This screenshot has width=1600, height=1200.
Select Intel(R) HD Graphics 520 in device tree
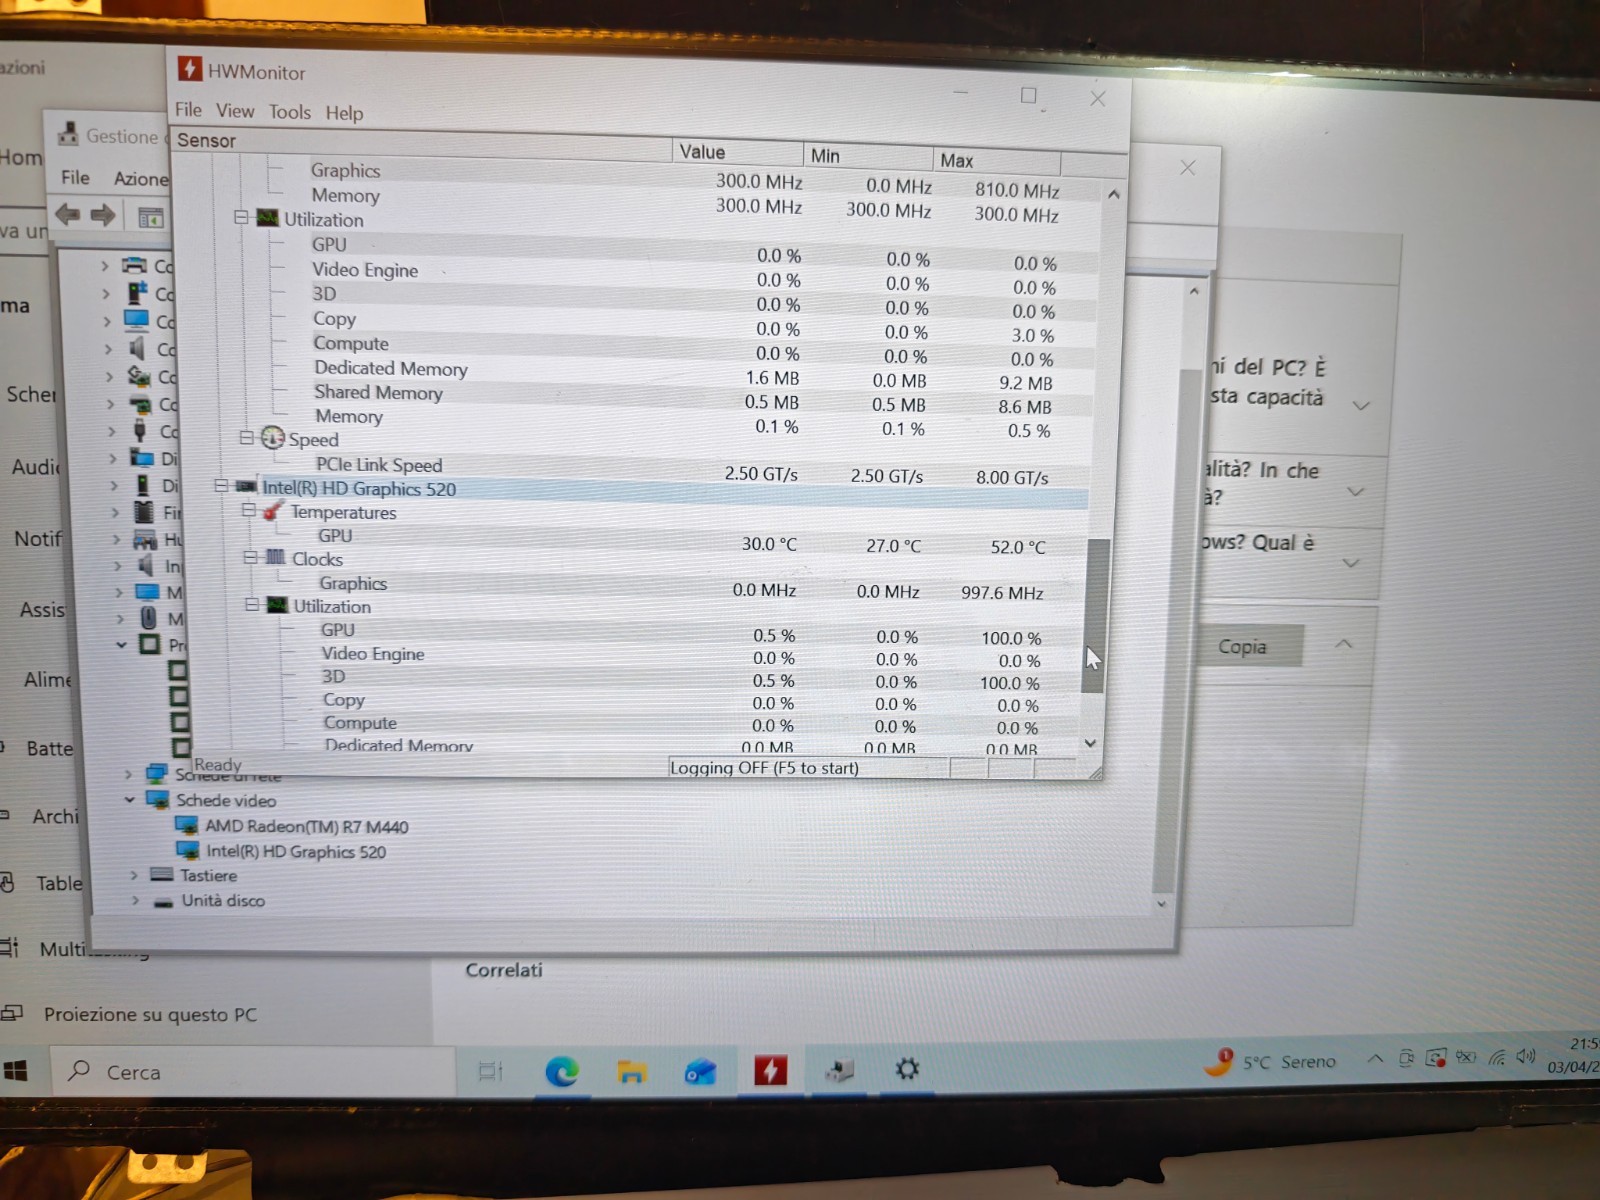tap(296, 851)
